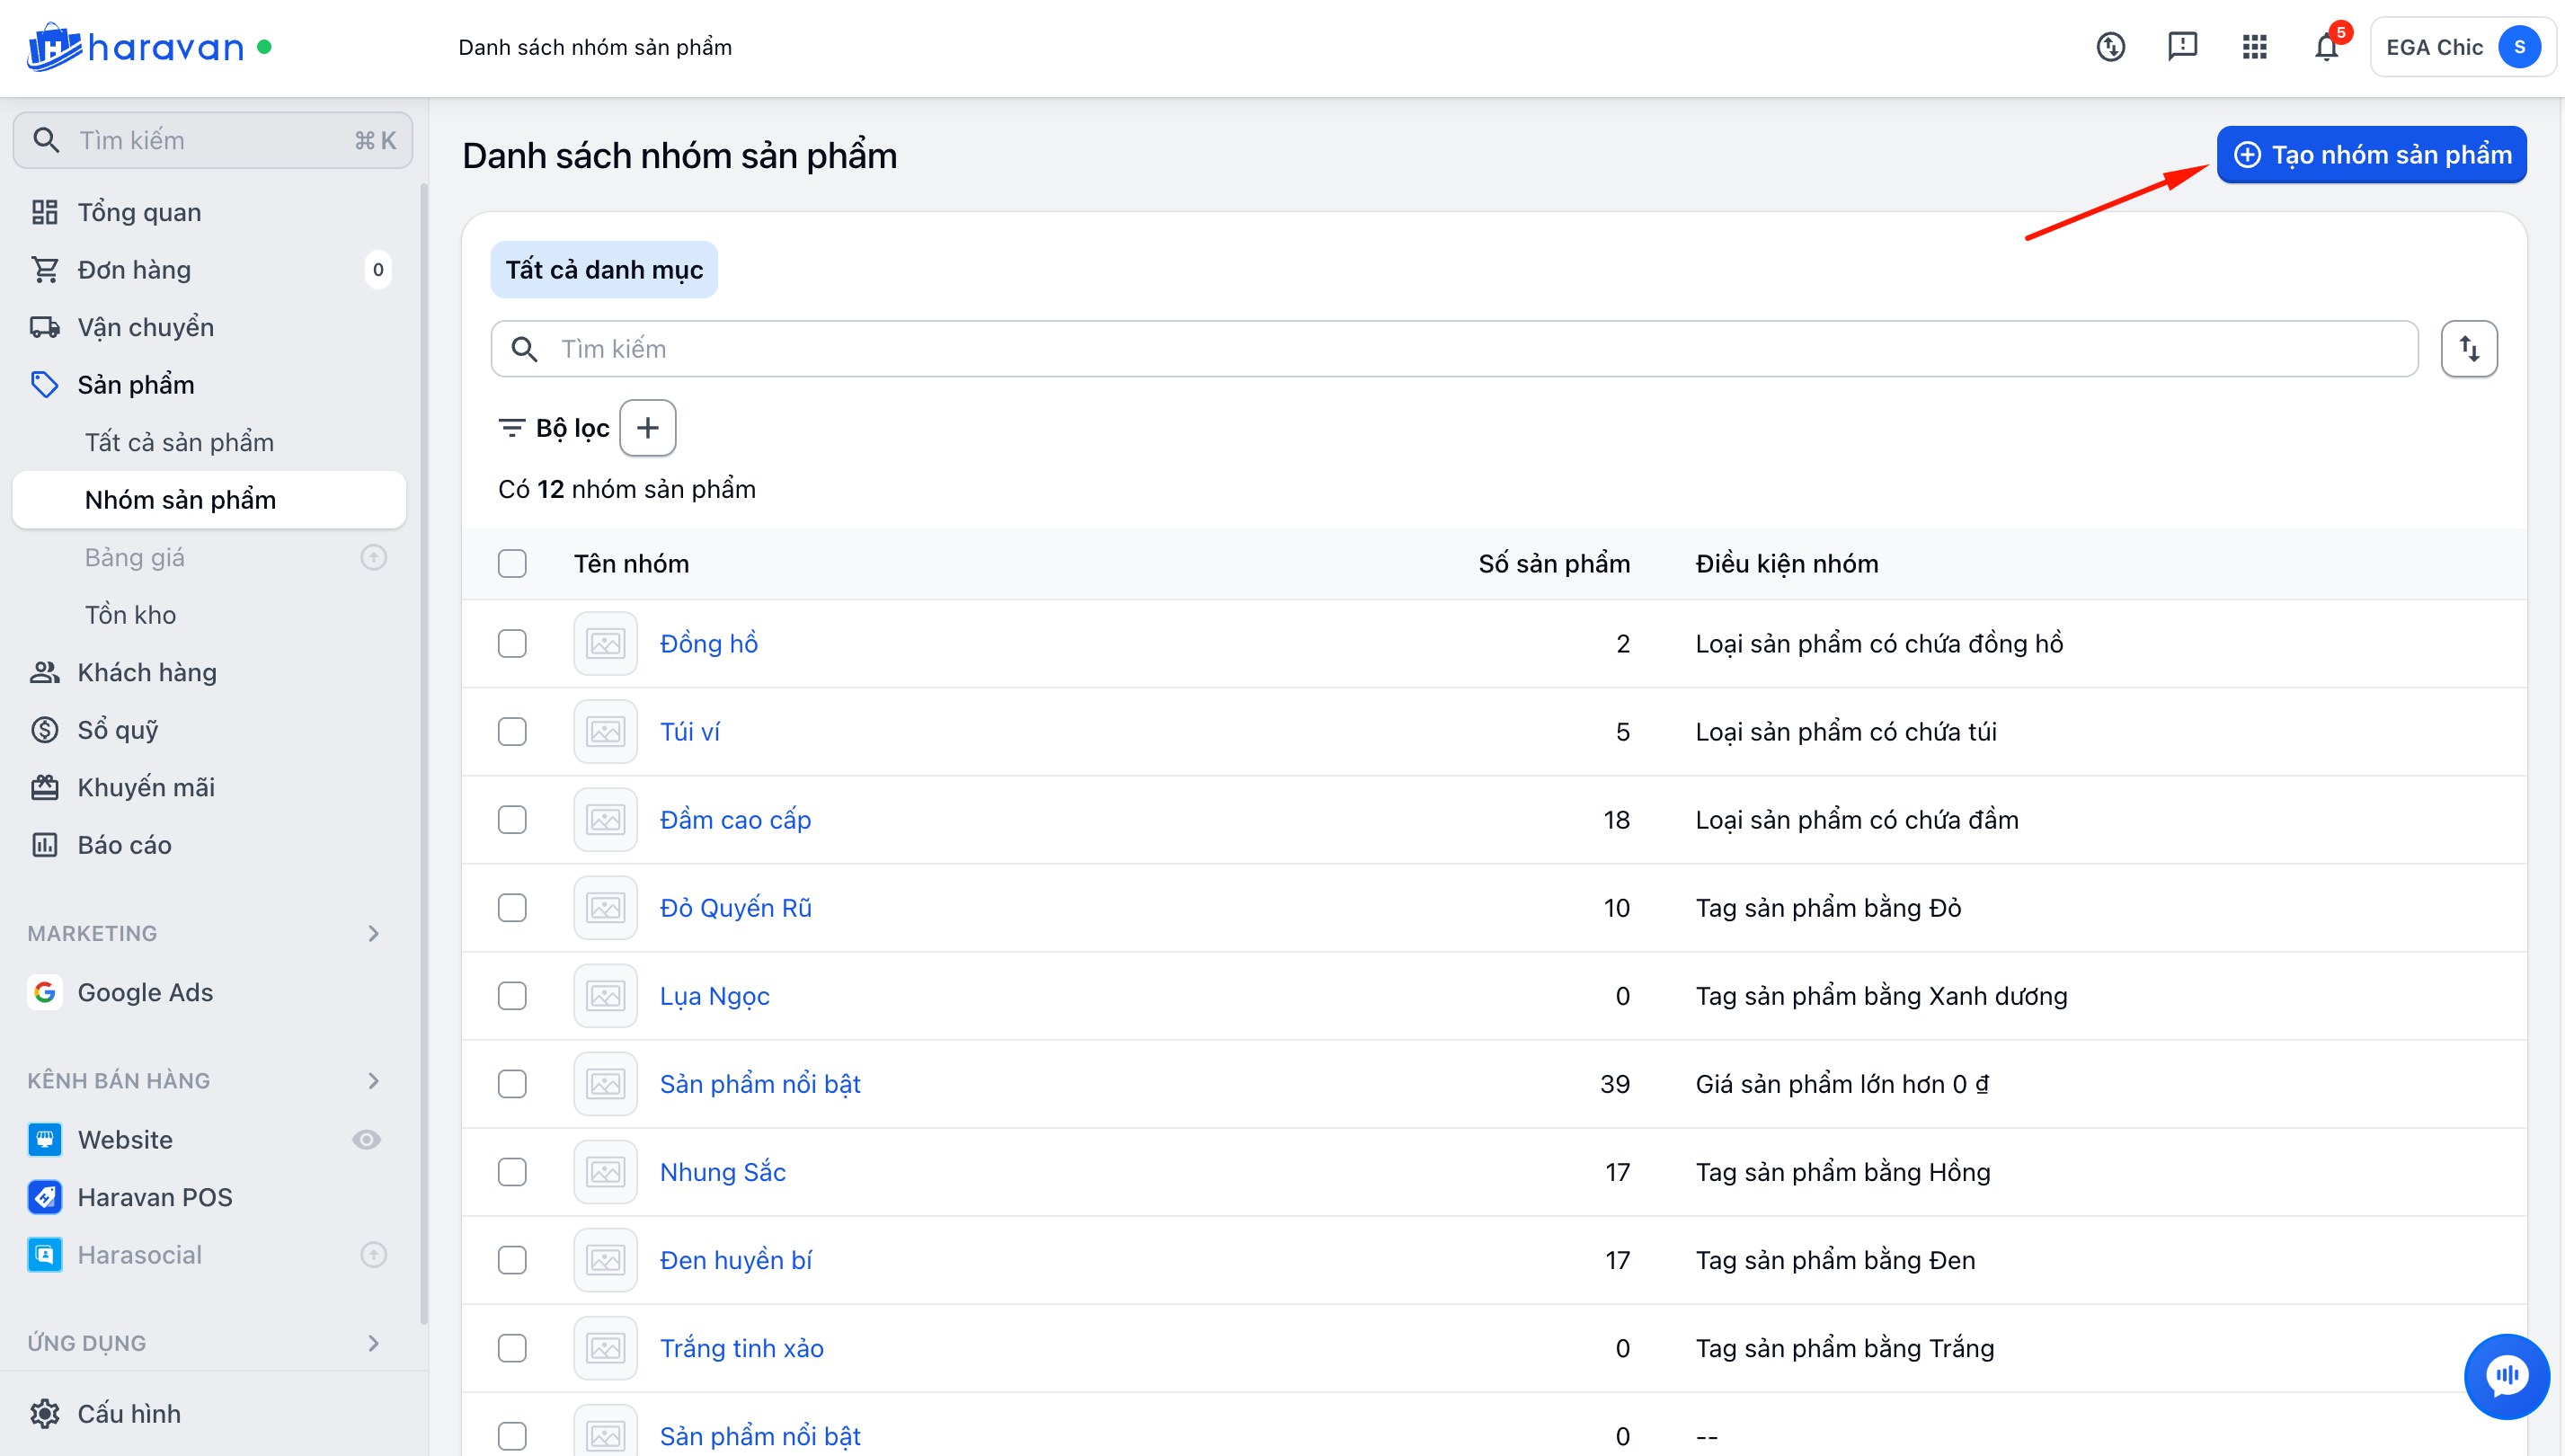Image resolution: width=2565 pixels, height=1456 pixels.
Task: Expand the MARKETING section chevron
Action: coord(373,933)
